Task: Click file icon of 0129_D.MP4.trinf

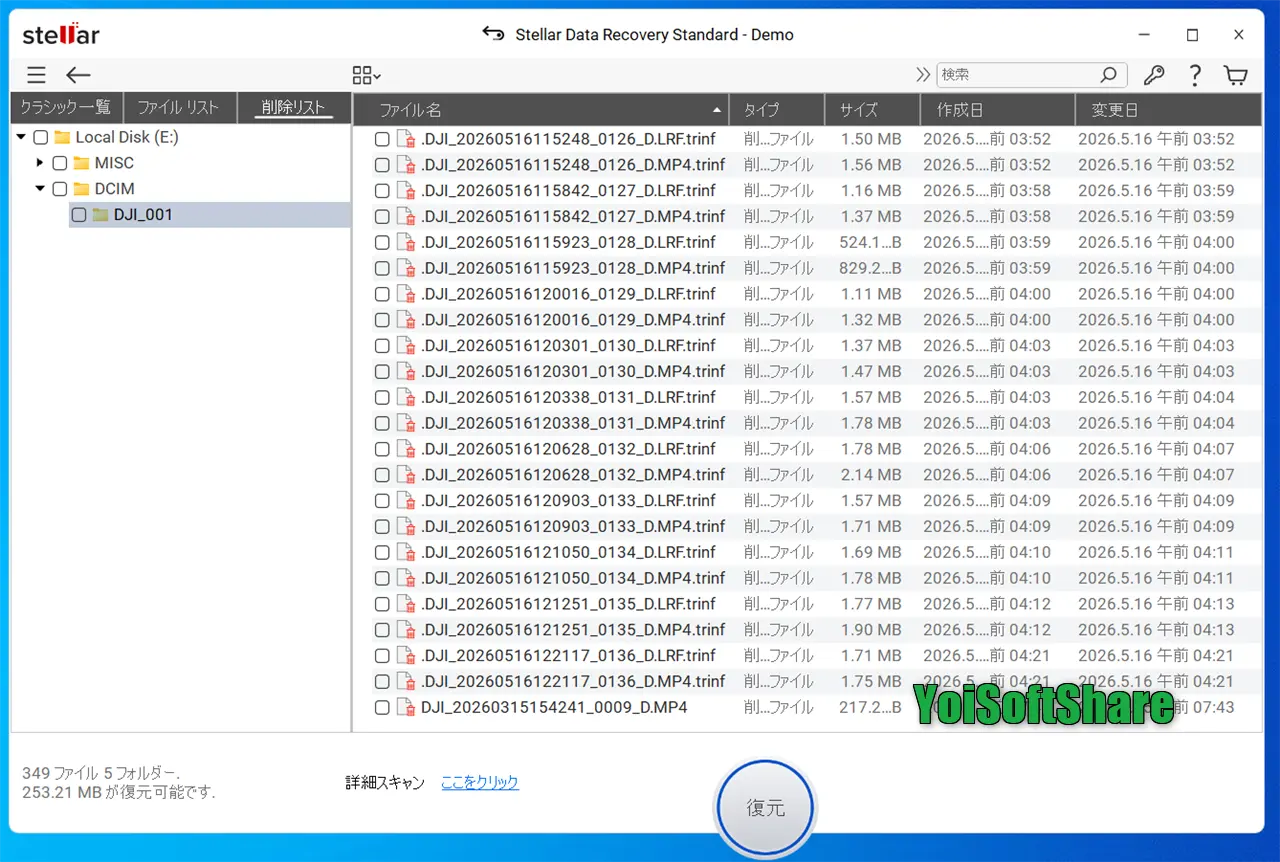Action: [406, 320]
